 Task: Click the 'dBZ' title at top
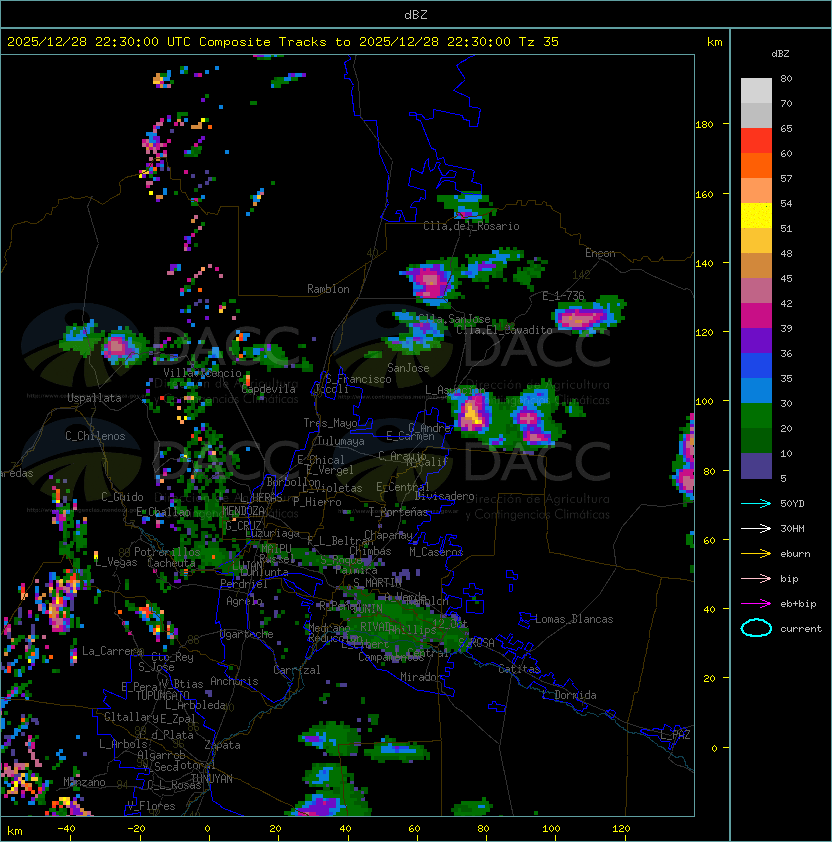(x=416, y=14)
